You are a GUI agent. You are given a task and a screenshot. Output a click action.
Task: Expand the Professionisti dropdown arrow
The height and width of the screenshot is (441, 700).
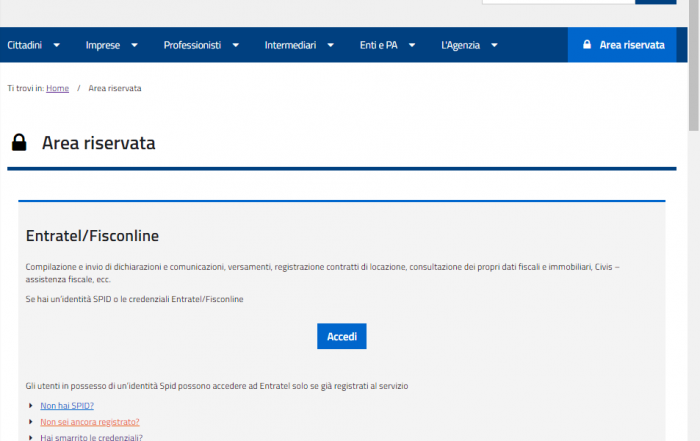pos(236,45)
